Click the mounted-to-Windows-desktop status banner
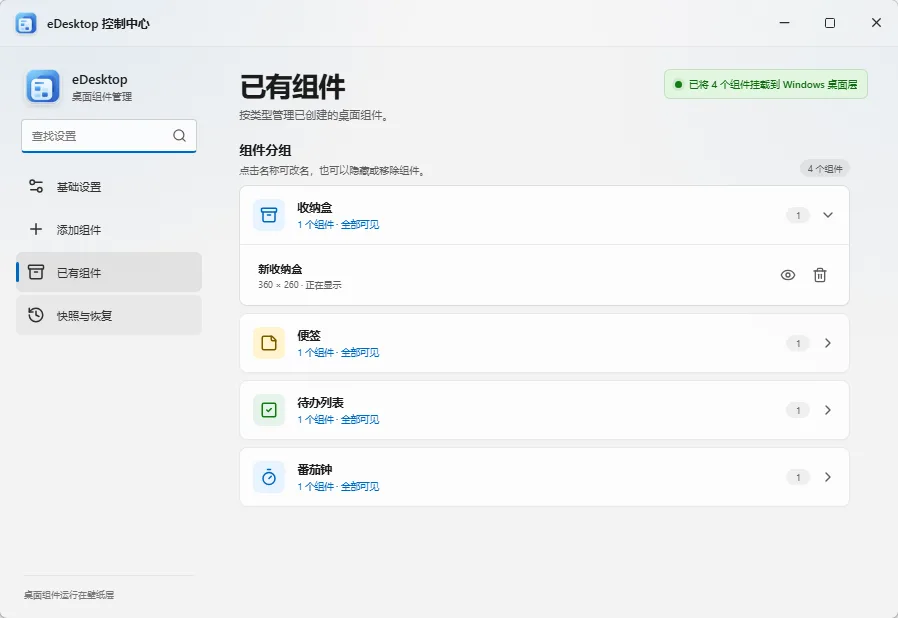The height and width of the screenshot is (618, 898). click(x=766, y=84)
